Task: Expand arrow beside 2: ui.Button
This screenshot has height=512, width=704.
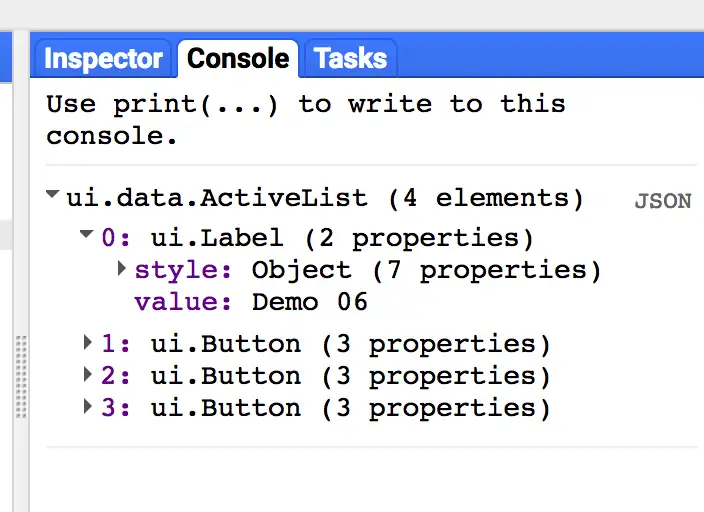Action: click(x=88, y=375)
